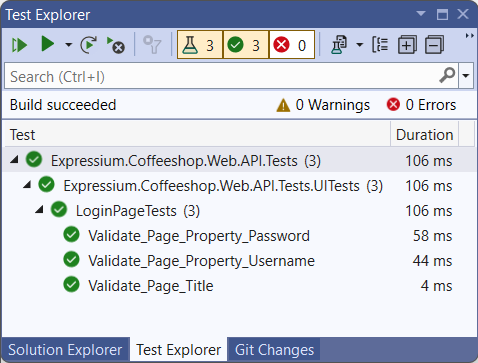Open the playlist dropdown arrow
The height and width of the screenshot is (363, 478).
[360, 45]
